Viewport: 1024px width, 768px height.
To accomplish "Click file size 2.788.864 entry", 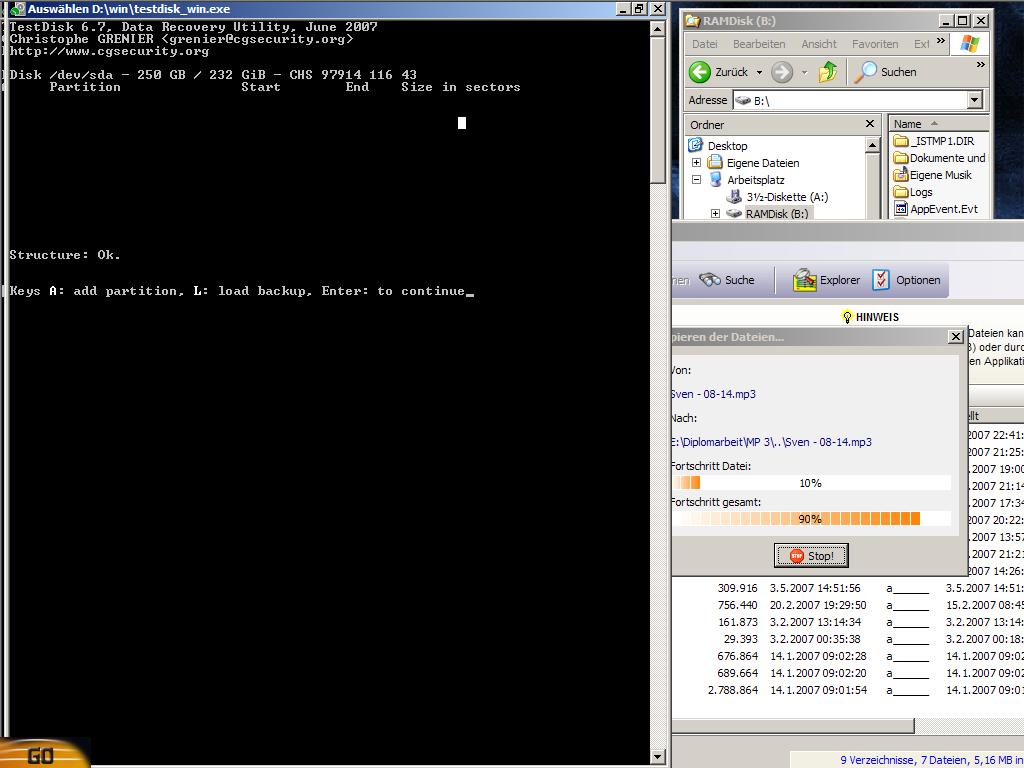I will 733,690.
